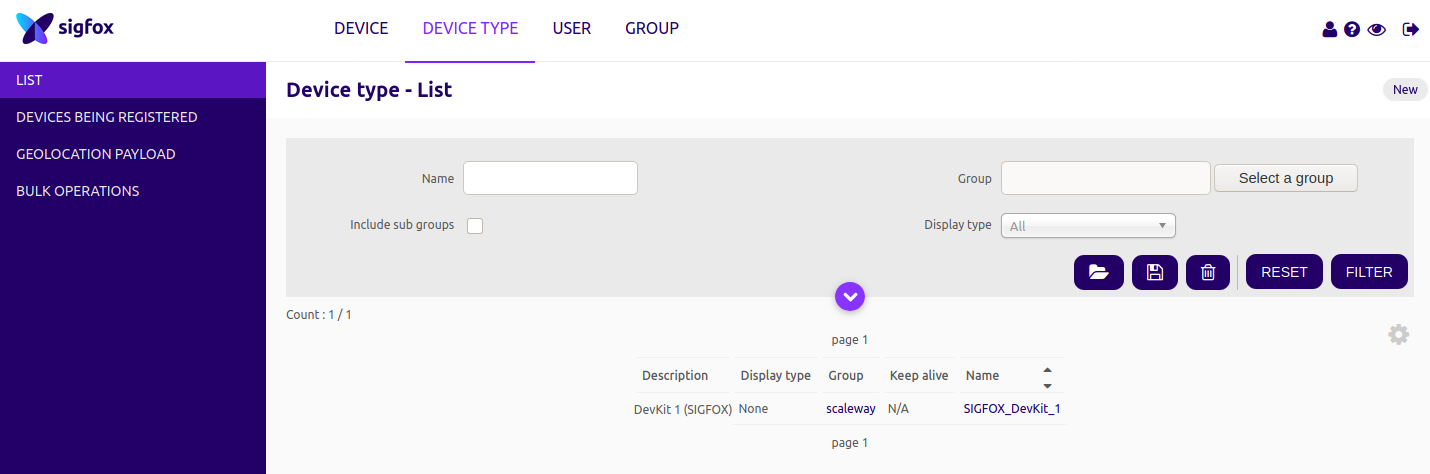Open the help question mark icon
This screenshot has width=1430, height=474.
pos(1352,30)
